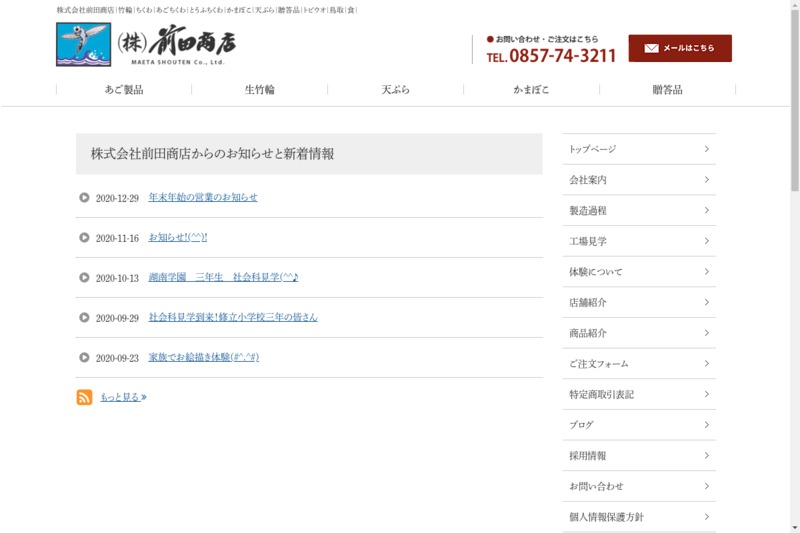Click play bullet beside 2020-10-13 news entry

pos(84,277)
